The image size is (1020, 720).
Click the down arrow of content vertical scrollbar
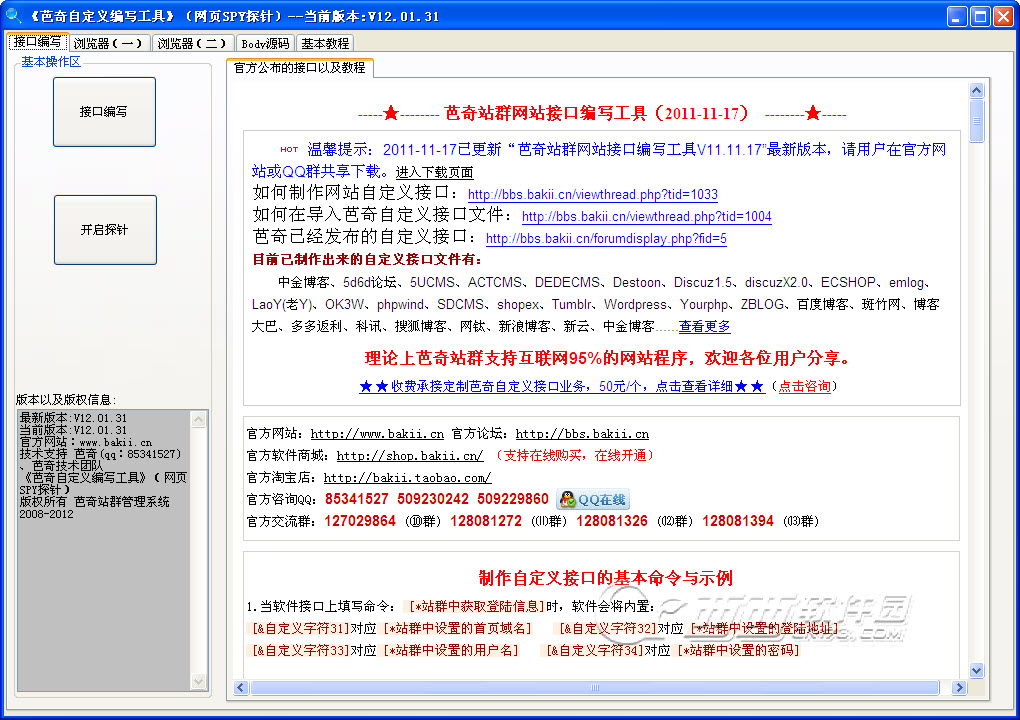[976, 670]
